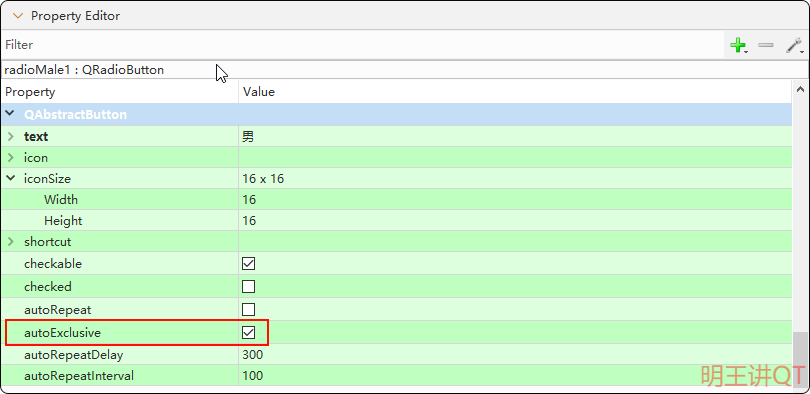Collapse the iconSize property row
This screenshot has height=394, width=810.
[x=10, y=179]
